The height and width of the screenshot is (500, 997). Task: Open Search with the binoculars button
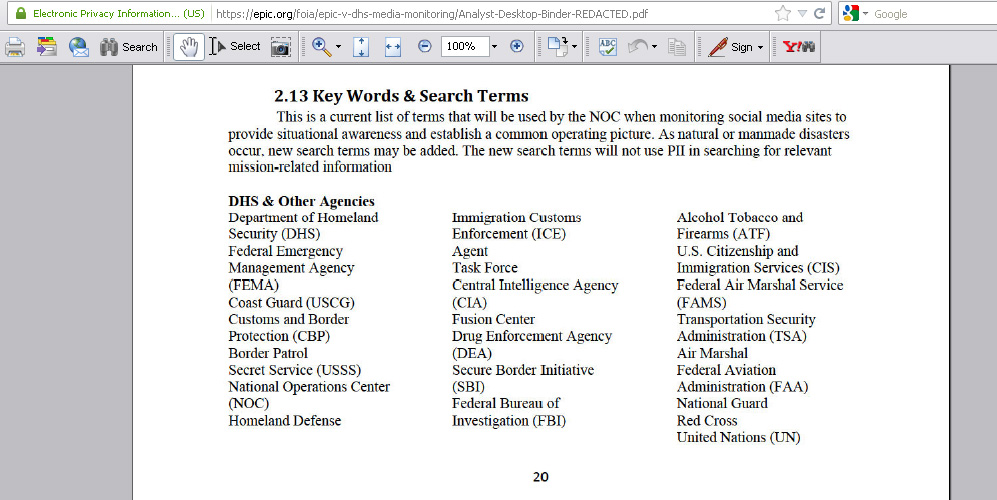128,47
